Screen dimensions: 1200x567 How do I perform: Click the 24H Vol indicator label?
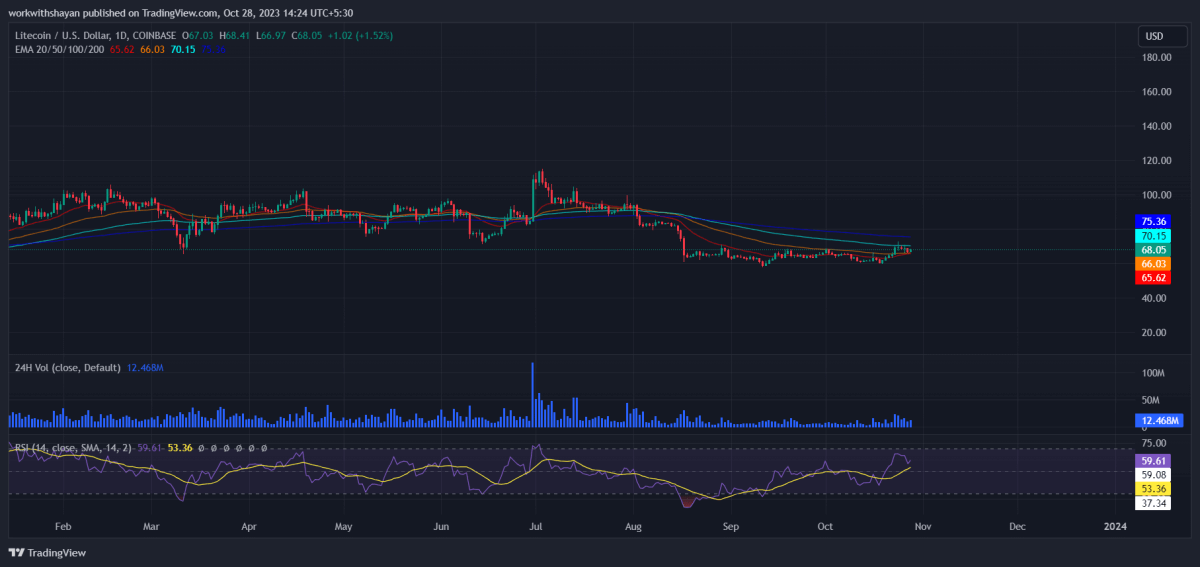[x=66, y=368]
